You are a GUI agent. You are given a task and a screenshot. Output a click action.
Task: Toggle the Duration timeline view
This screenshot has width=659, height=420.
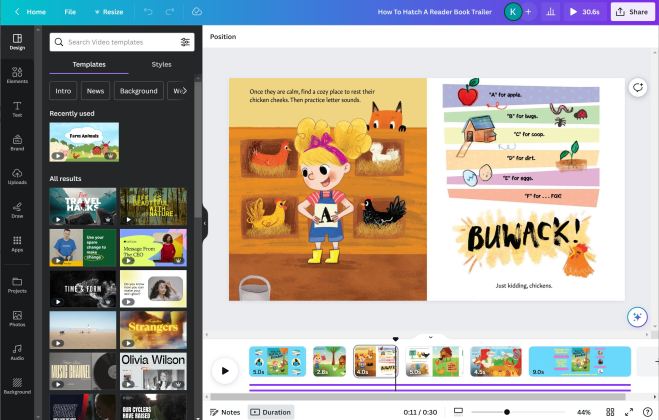pyautogui.click(x=271, y=412)
